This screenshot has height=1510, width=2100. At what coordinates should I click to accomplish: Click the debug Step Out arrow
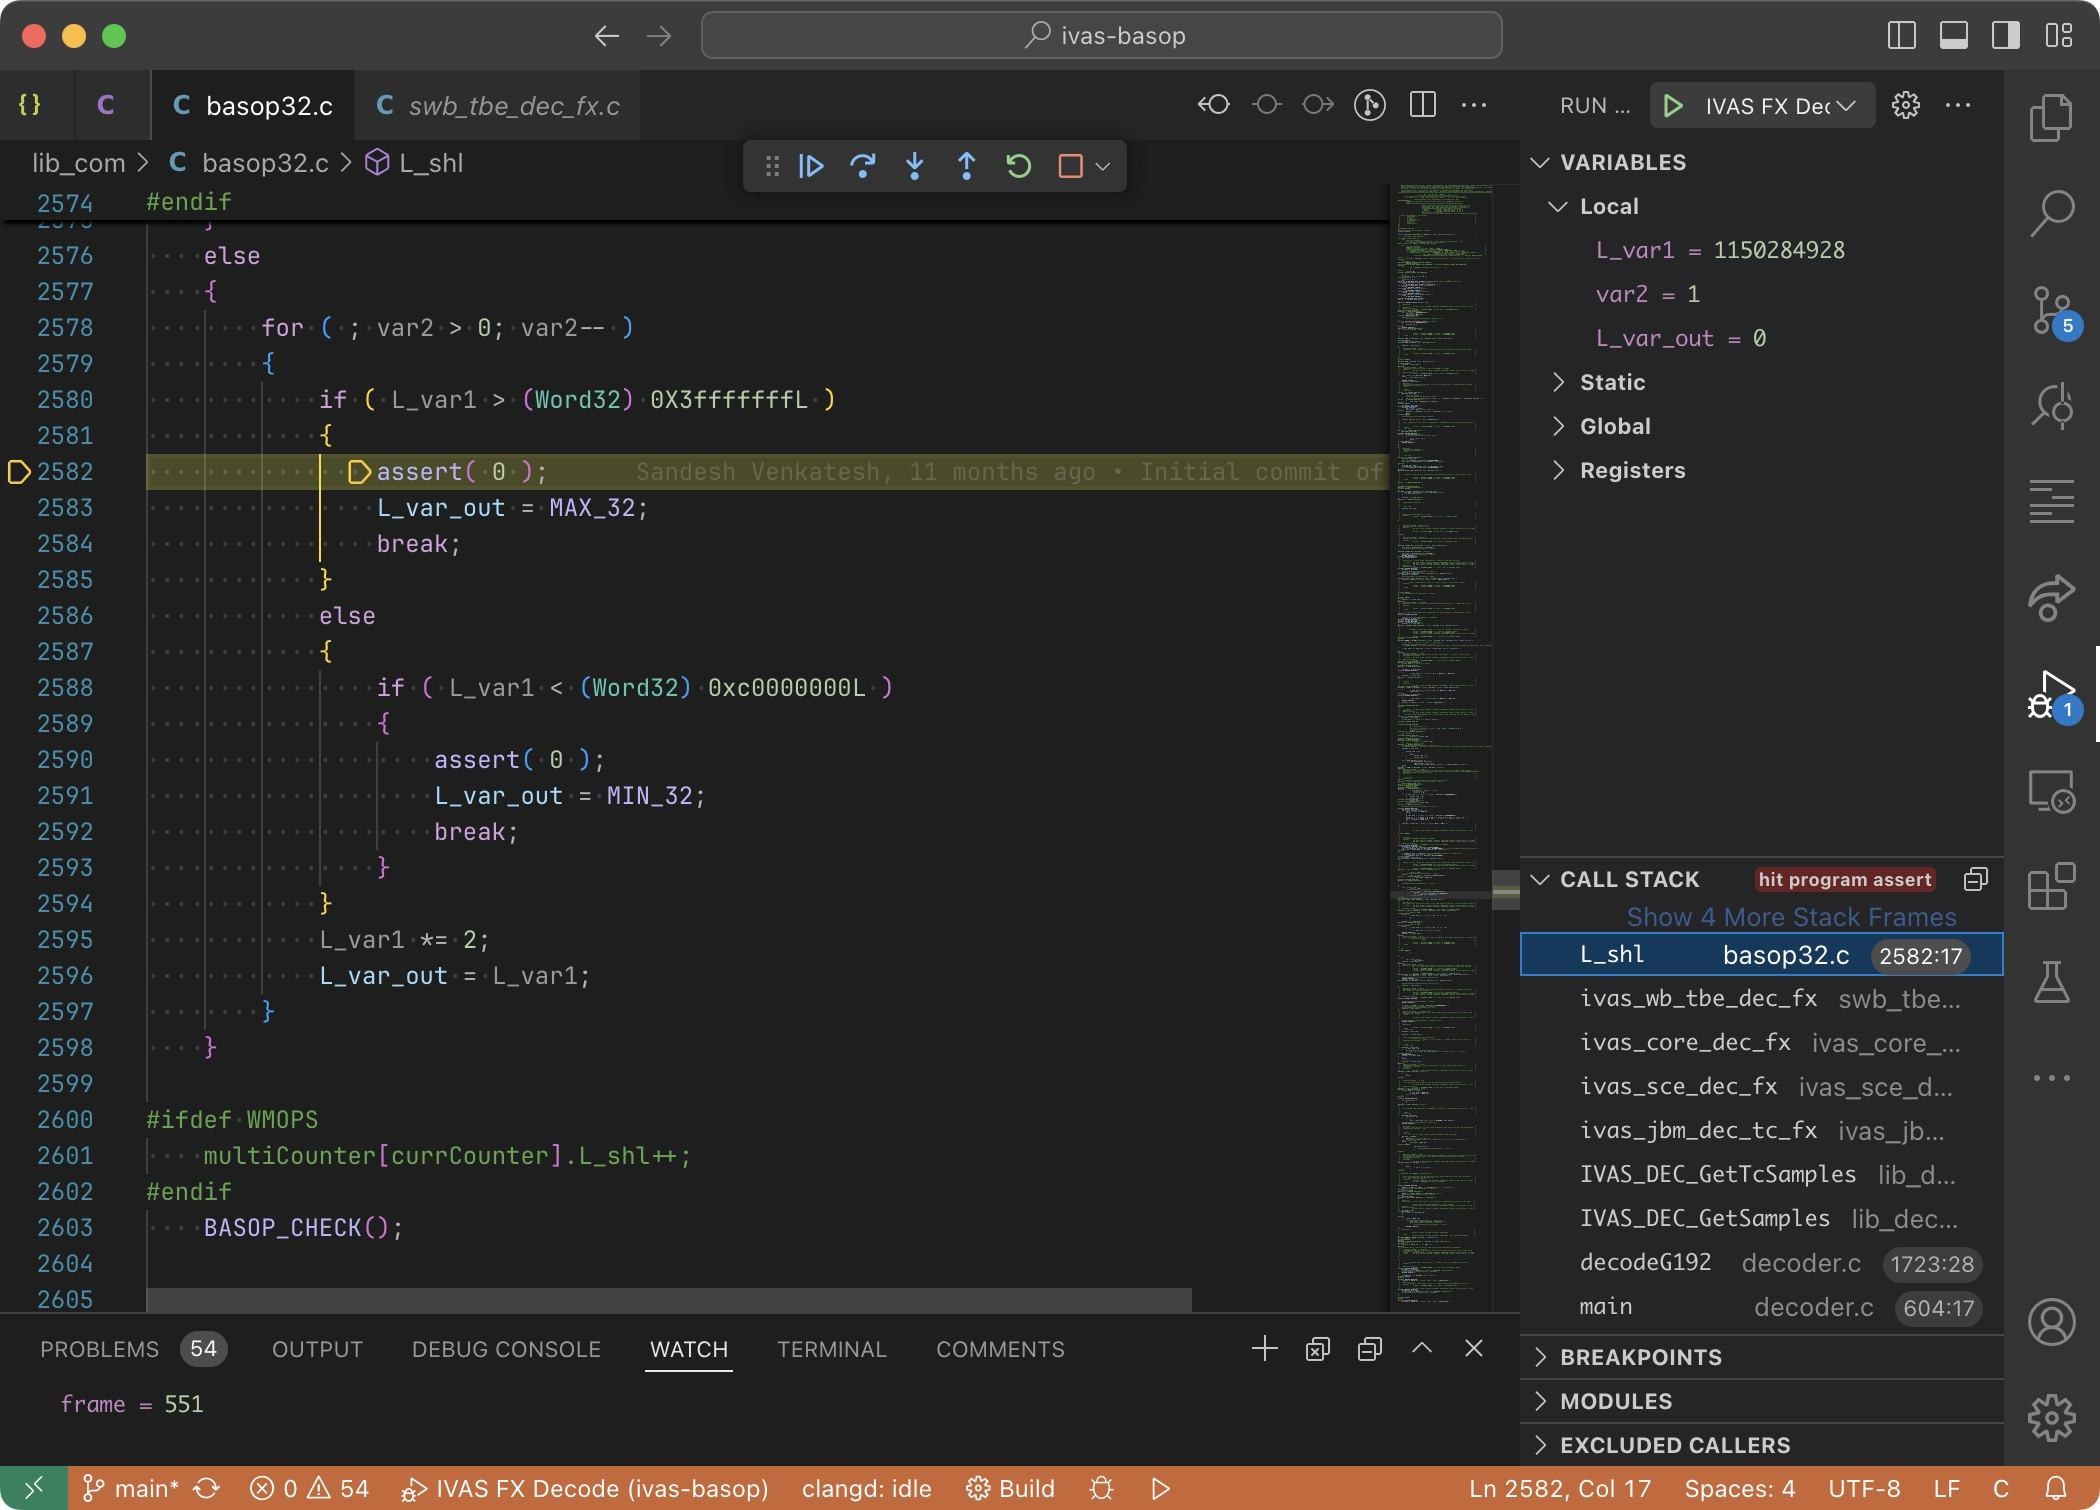point(966,166)
